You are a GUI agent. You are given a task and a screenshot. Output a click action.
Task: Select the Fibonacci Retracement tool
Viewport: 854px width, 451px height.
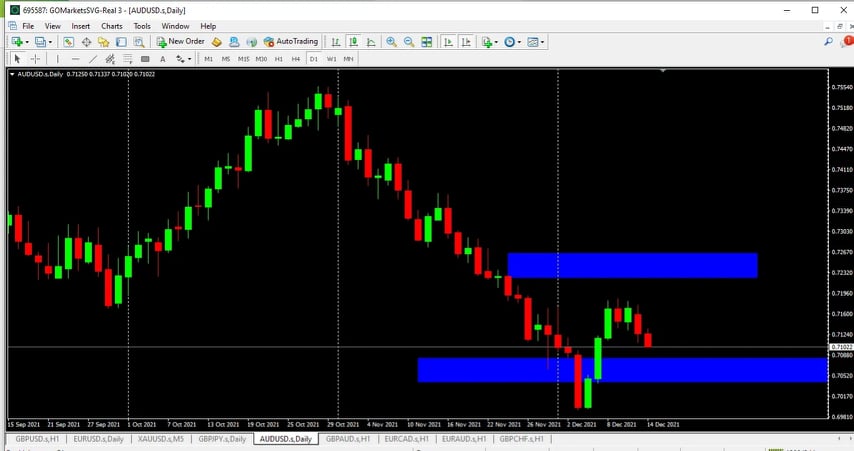(127, 59)
